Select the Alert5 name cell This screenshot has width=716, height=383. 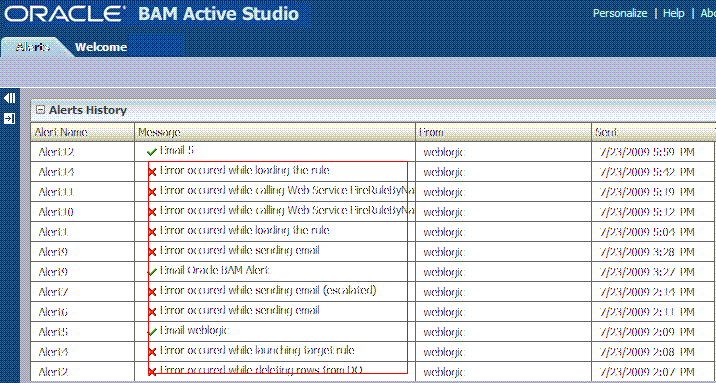[x=83, y=331]
